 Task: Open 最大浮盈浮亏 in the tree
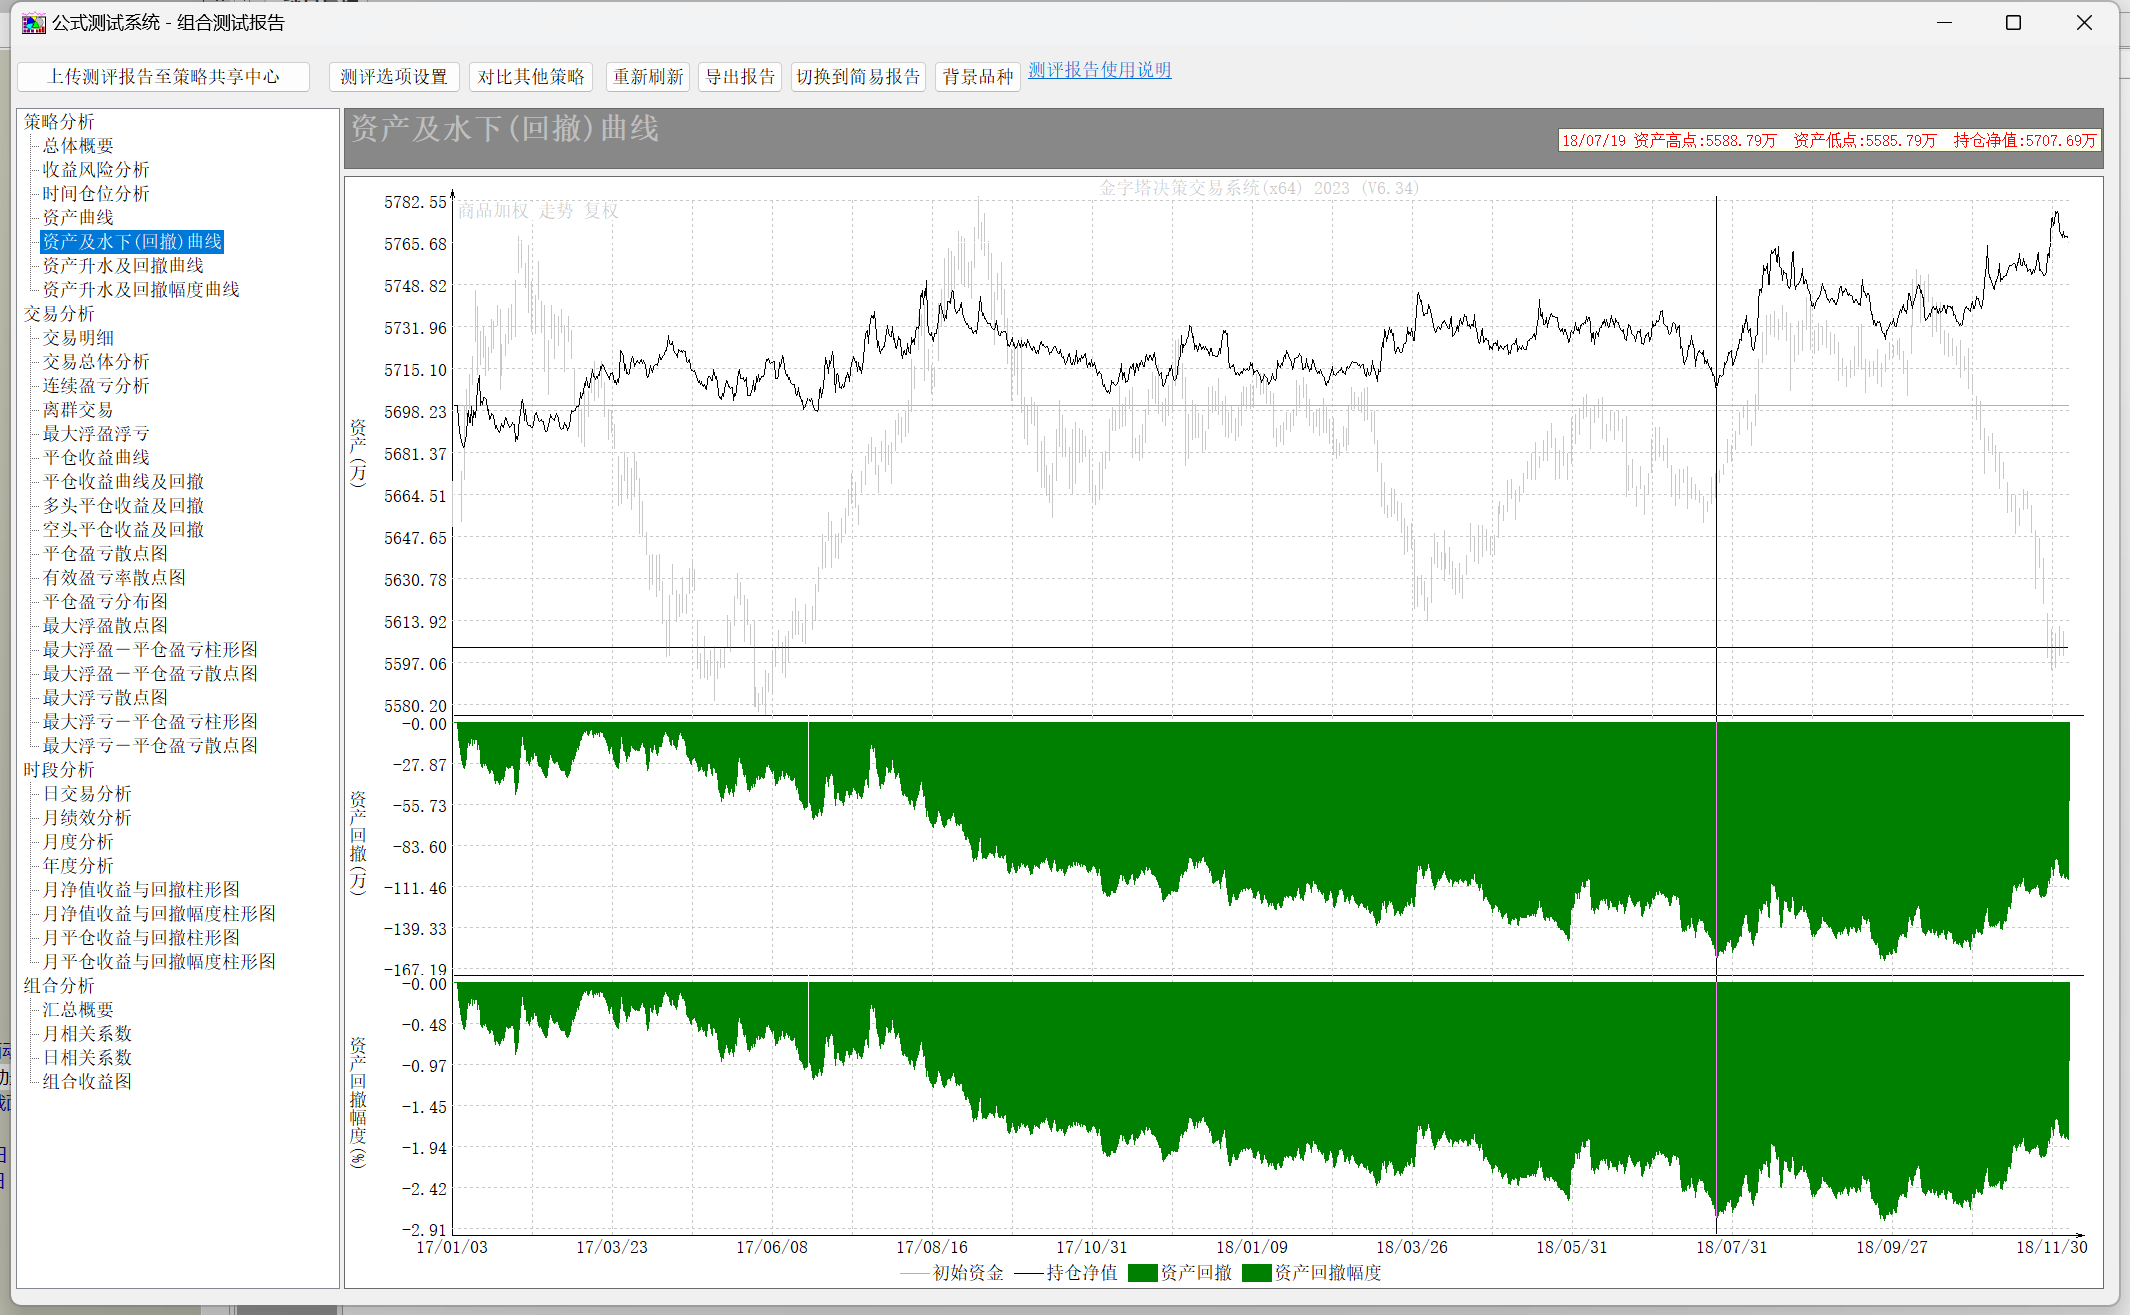click(x=96, y=433)
